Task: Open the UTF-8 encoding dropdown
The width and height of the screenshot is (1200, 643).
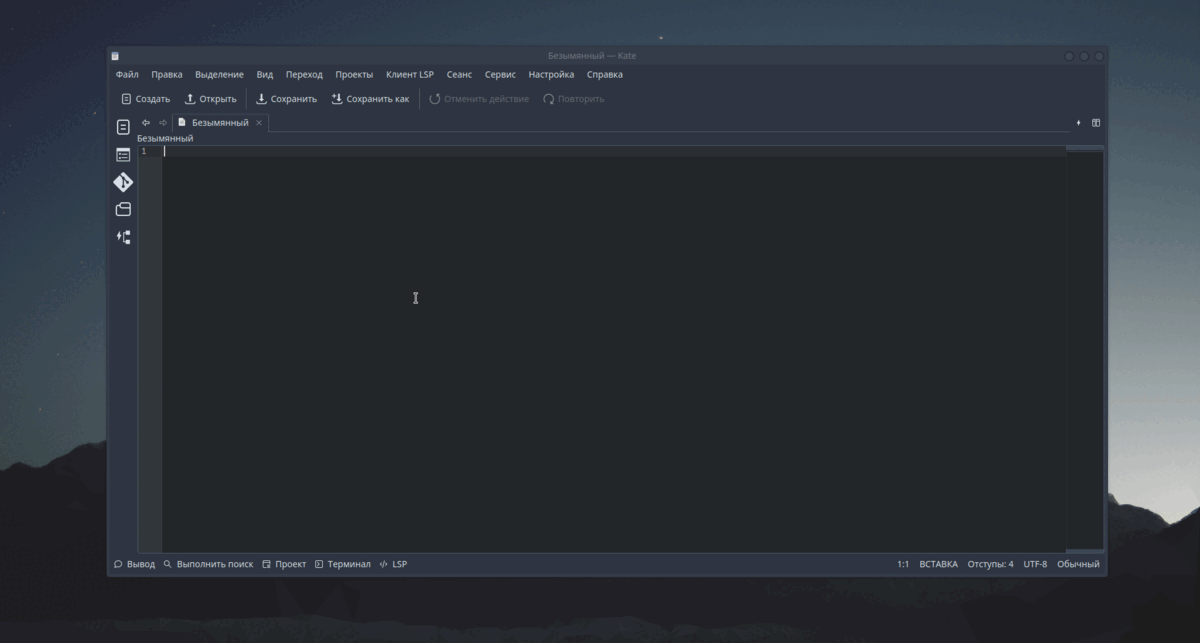Action: click(1035, 564)
